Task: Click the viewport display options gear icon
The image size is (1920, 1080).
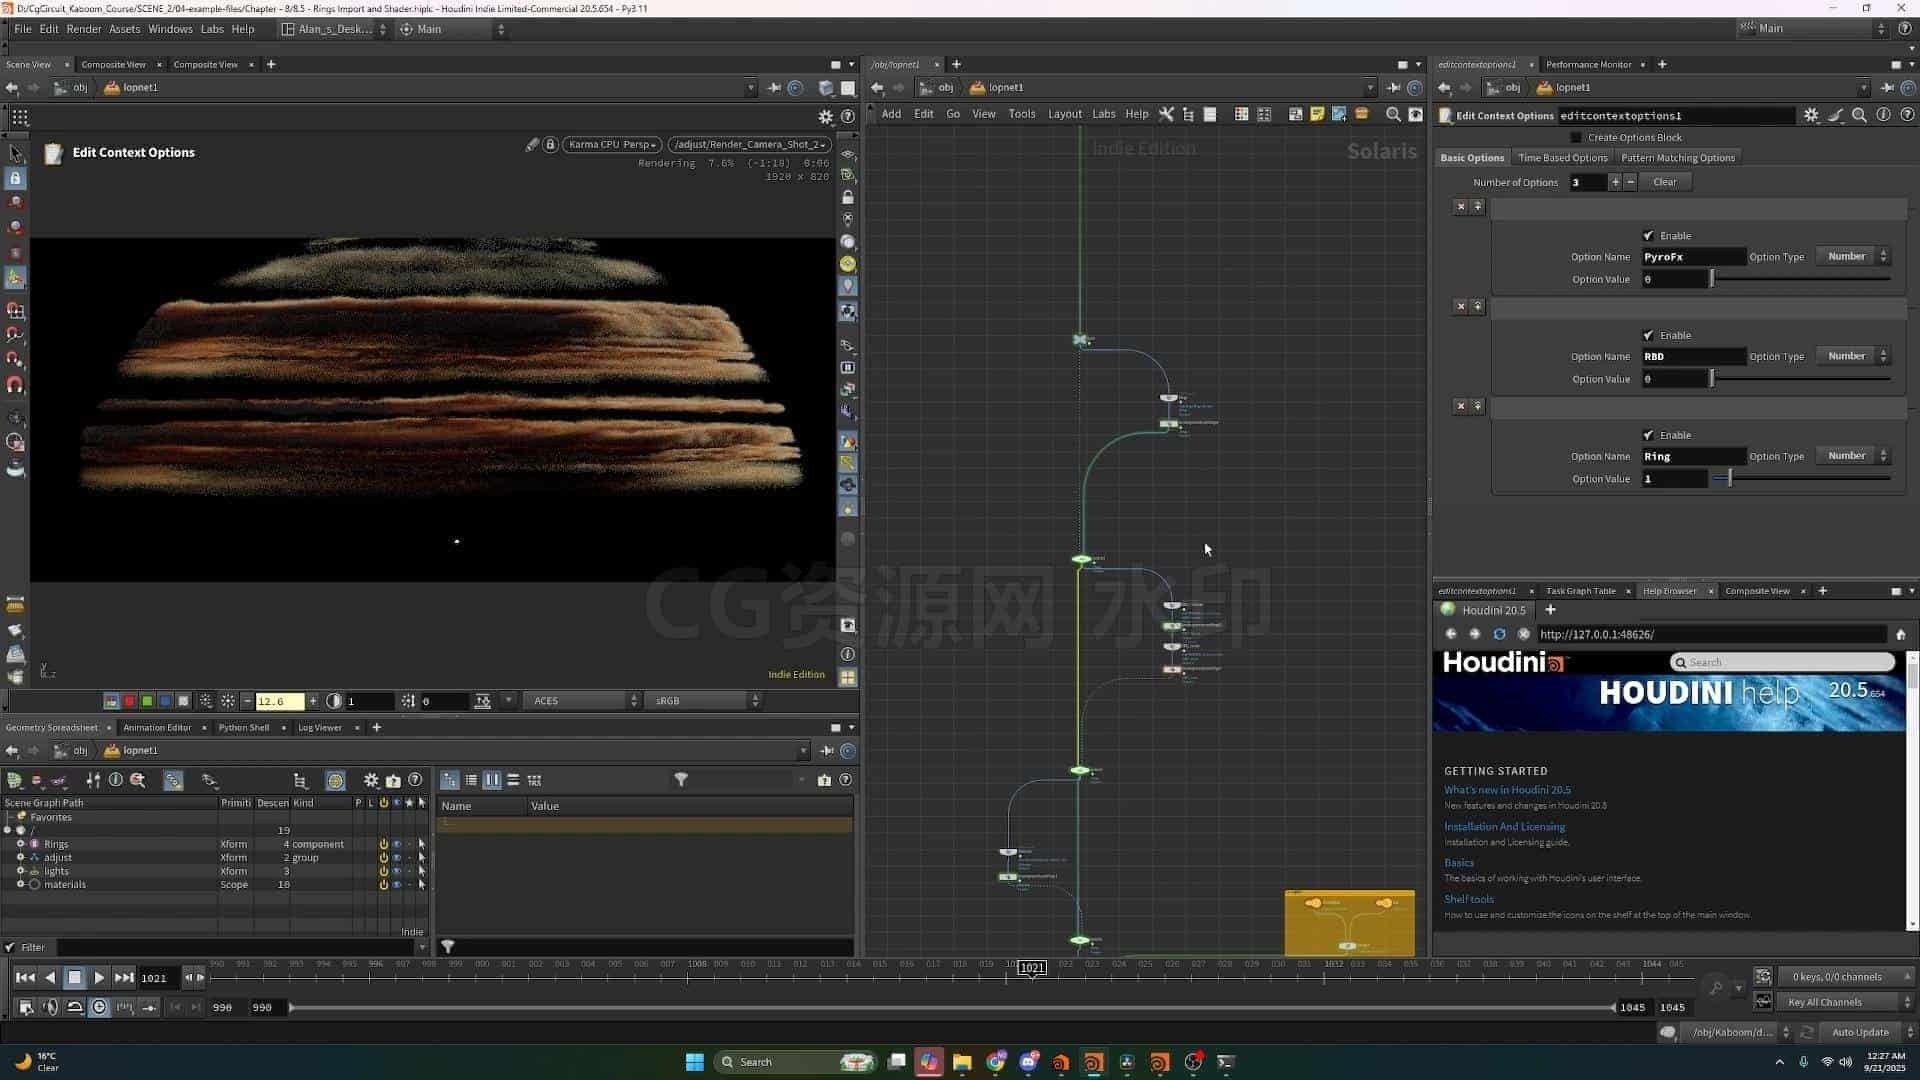Action: 825,117
